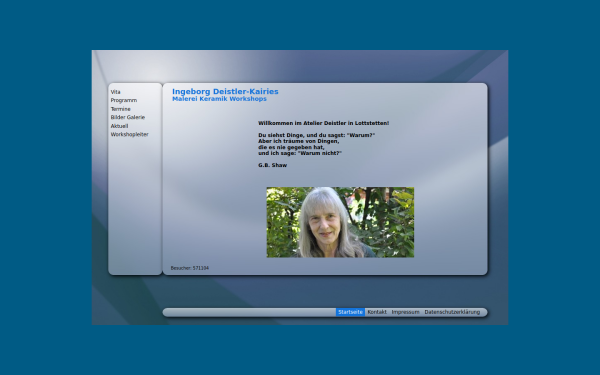Open the Kontakt page
The height and width of the screenshot is (375, 600).
coord(377,312)
